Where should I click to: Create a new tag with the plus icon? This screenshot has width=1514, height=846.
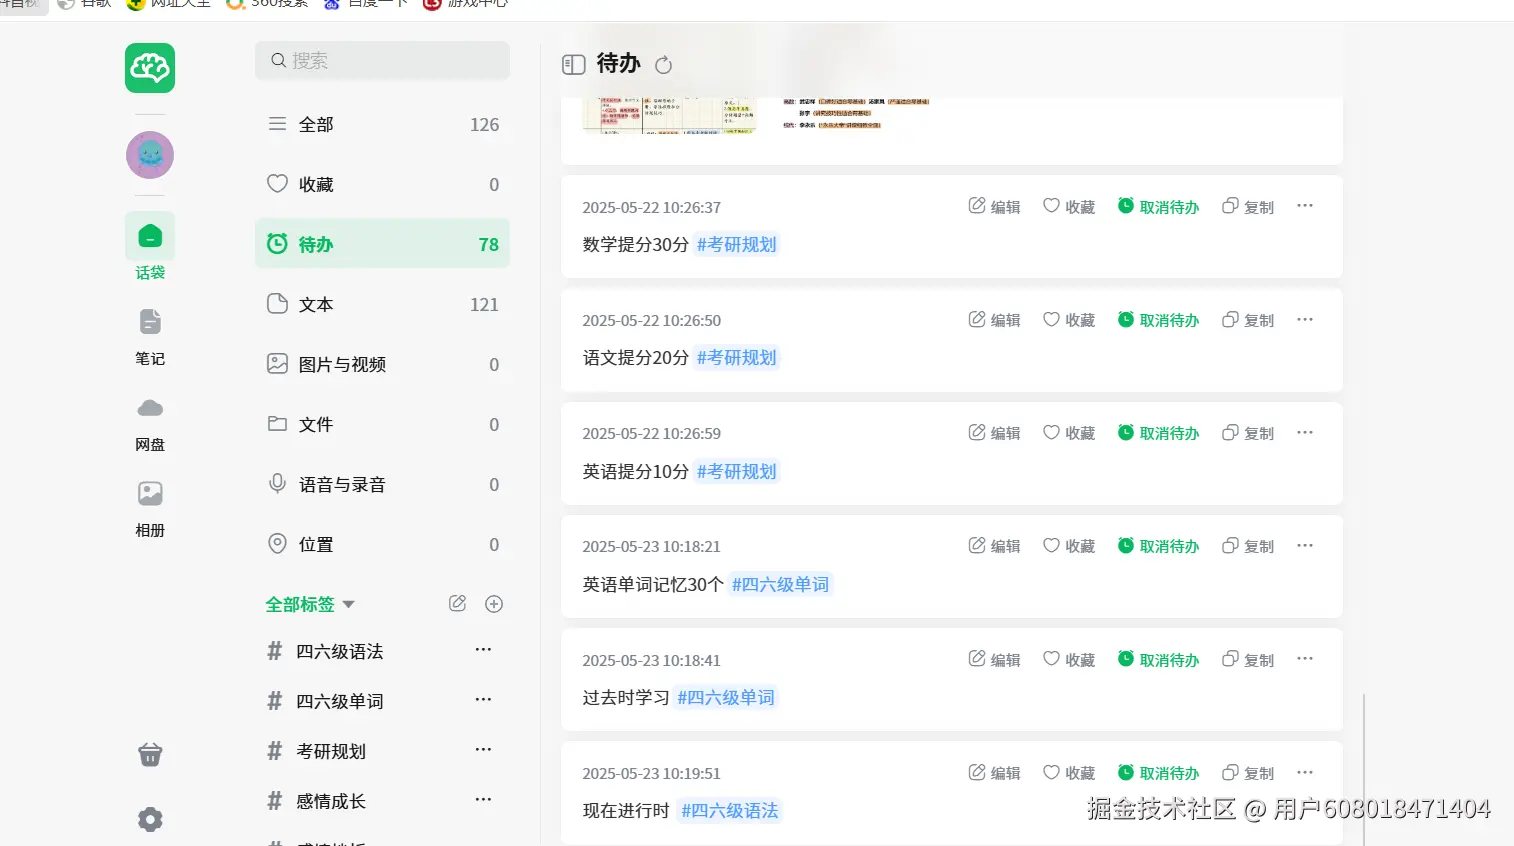pyautogui.click(x=493, y=603)
